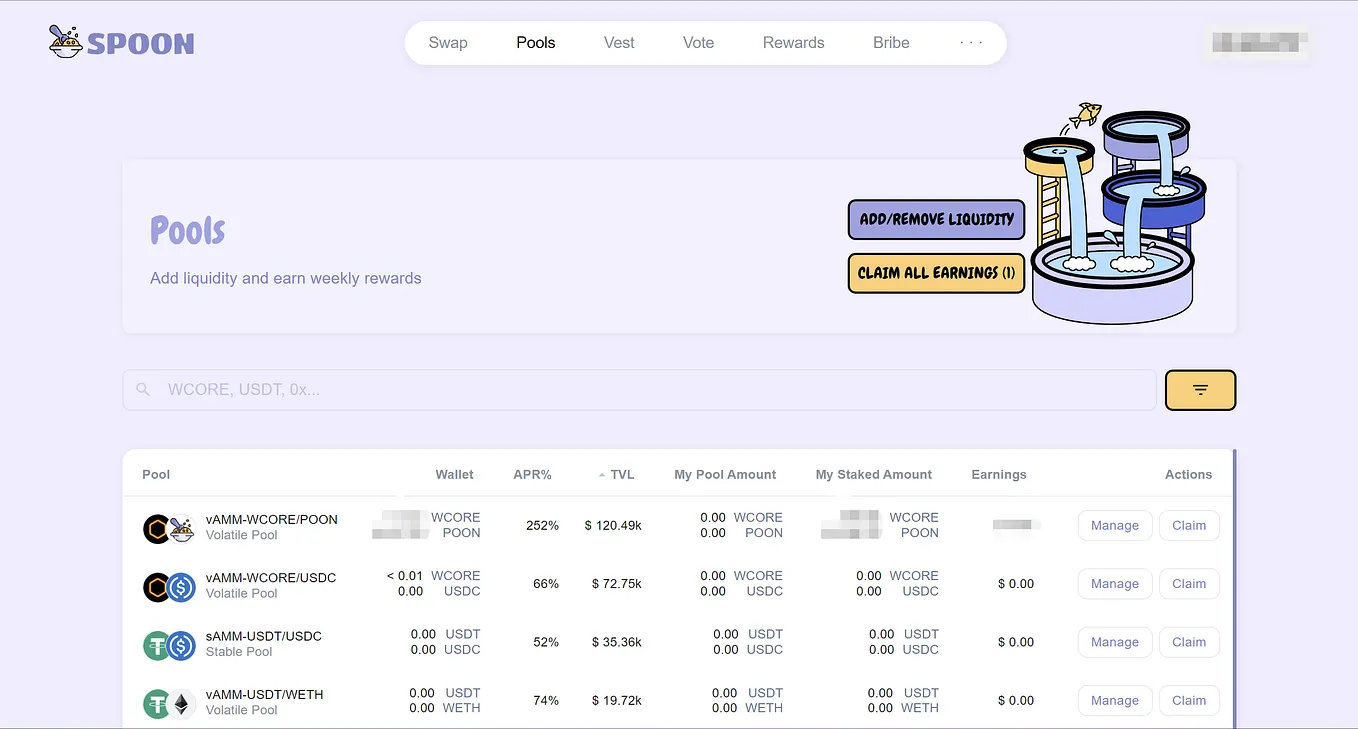Click the Earnings column header

pyautogui.click(x=999, y=475)
